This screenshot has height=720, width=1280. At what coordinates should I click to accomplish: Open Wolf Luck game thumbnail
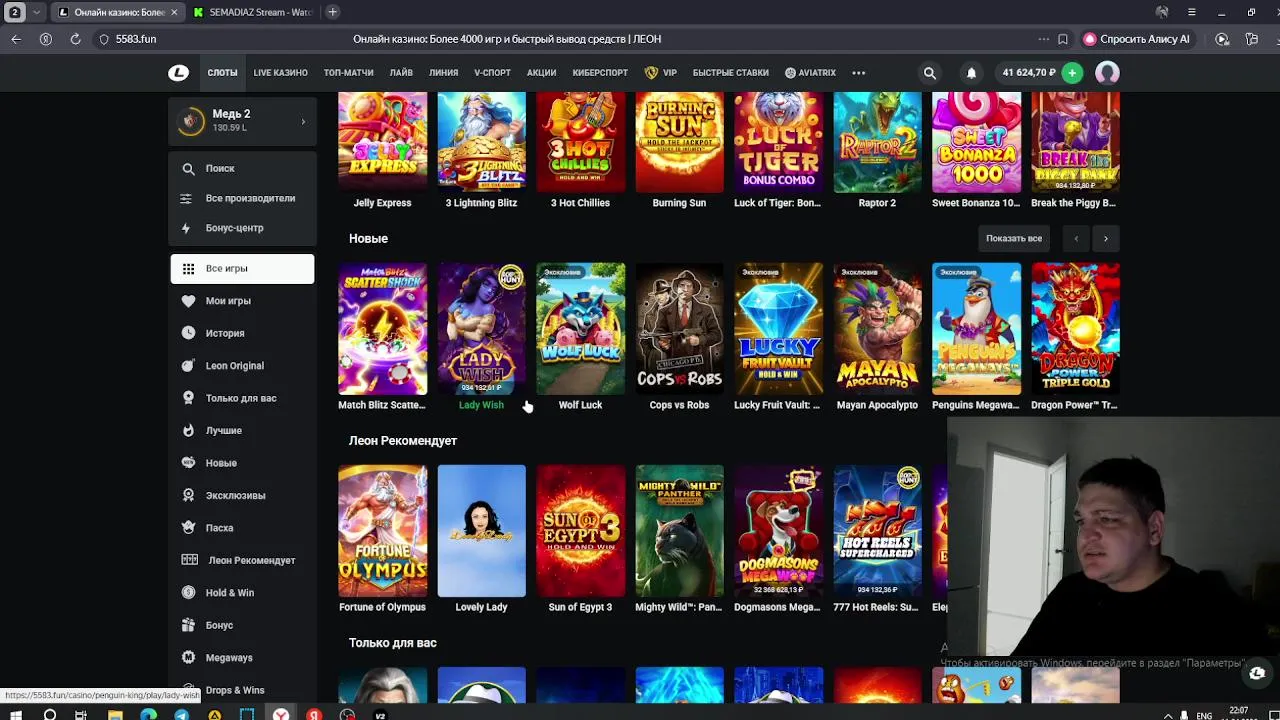[580, 329]
